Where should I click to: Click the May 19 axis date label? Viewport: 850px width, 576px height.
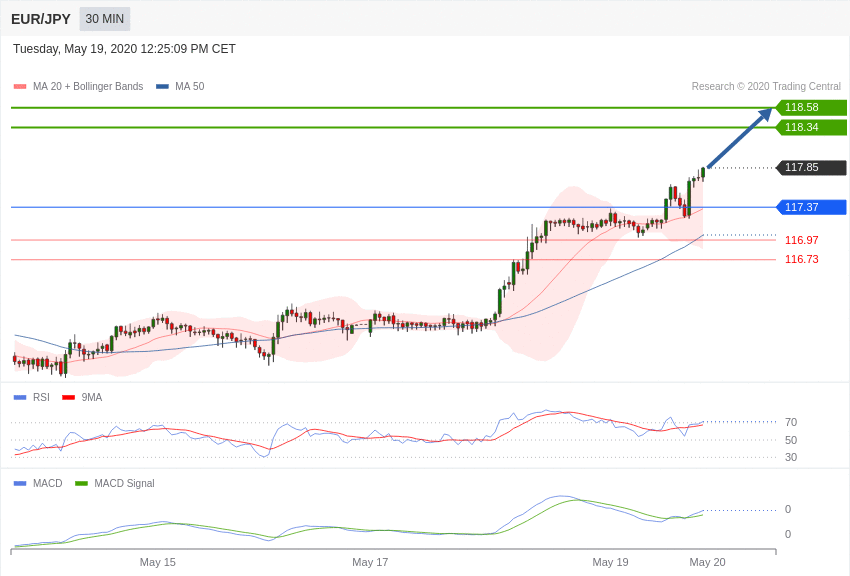point(610,562)
